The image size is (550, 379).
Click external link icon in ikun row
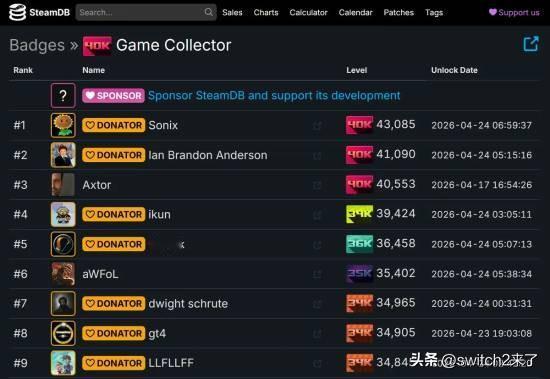pos(317,215)
